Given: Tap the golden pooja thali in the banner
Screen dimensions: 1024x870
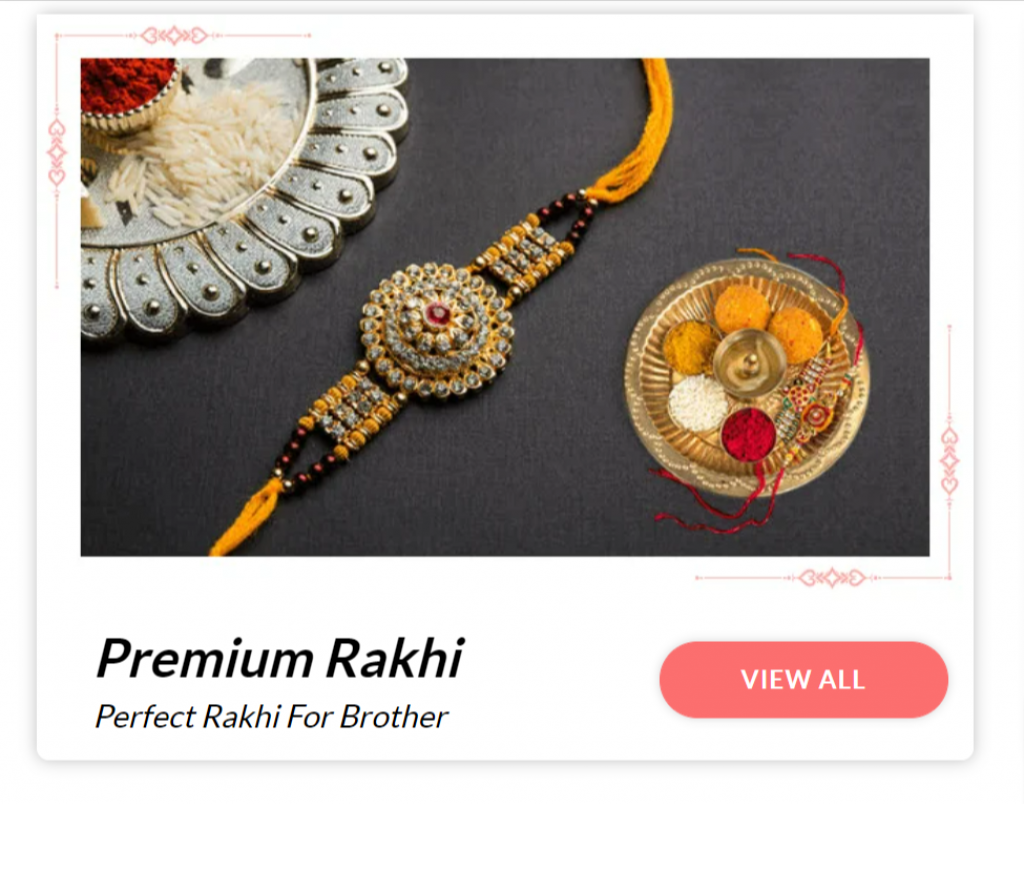Looking at the screenshot, I should [x=746, y=377].
